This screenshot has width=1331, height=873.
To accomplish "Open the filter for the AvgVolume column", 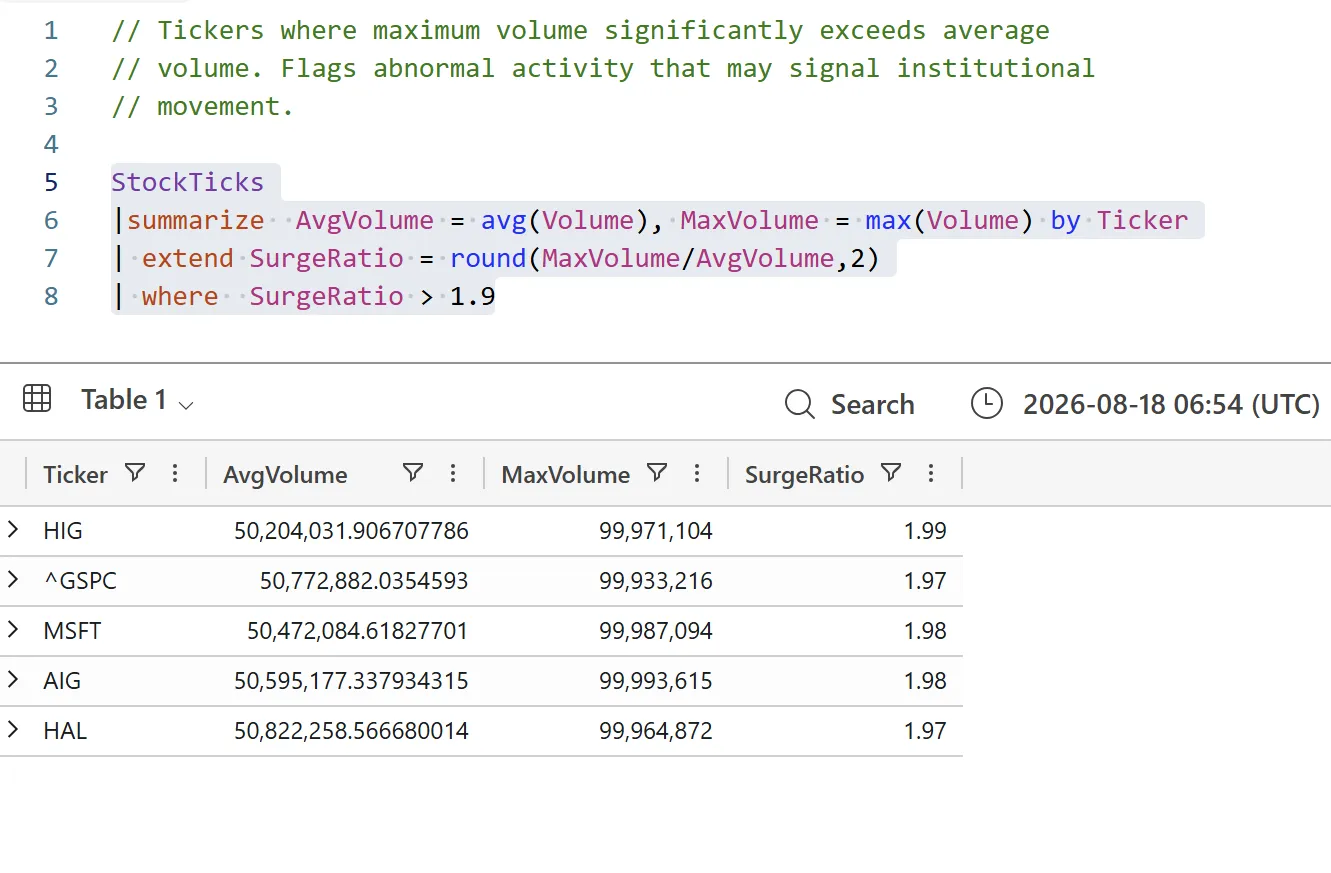I will pos(412,473).
